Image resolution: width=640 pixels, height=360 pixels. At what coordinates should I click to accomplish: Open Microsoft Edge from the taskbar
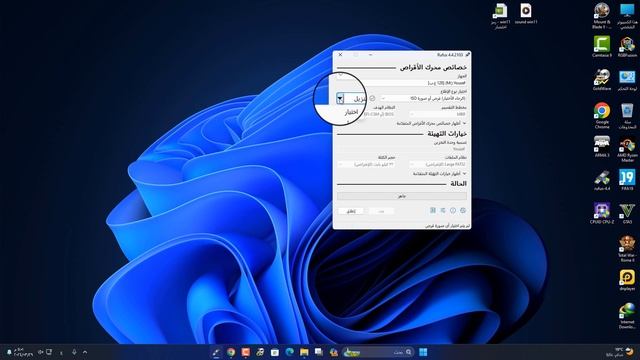[x=289, y=352]
